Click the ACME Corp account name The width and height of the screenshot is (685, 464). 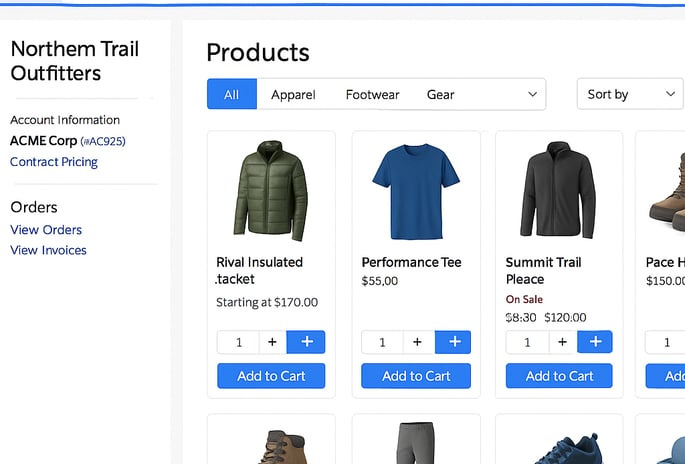tap(43, 141)
